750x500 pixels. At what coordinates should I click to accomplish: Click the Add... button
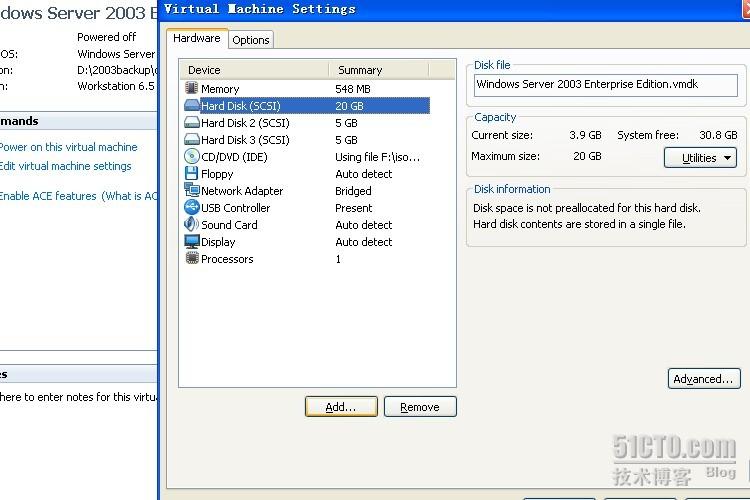(x=341, y=407)
